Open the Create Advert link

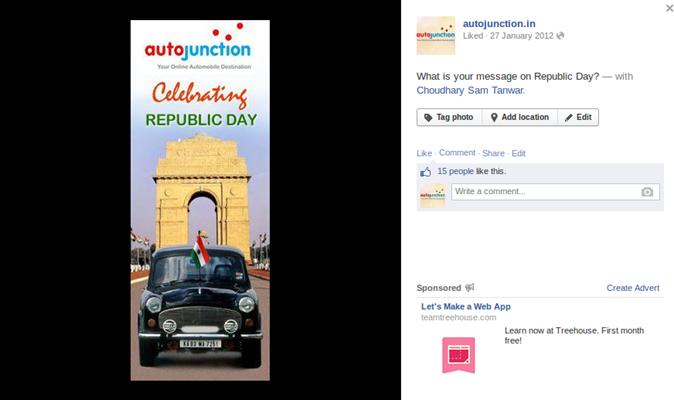click(633, 288)
